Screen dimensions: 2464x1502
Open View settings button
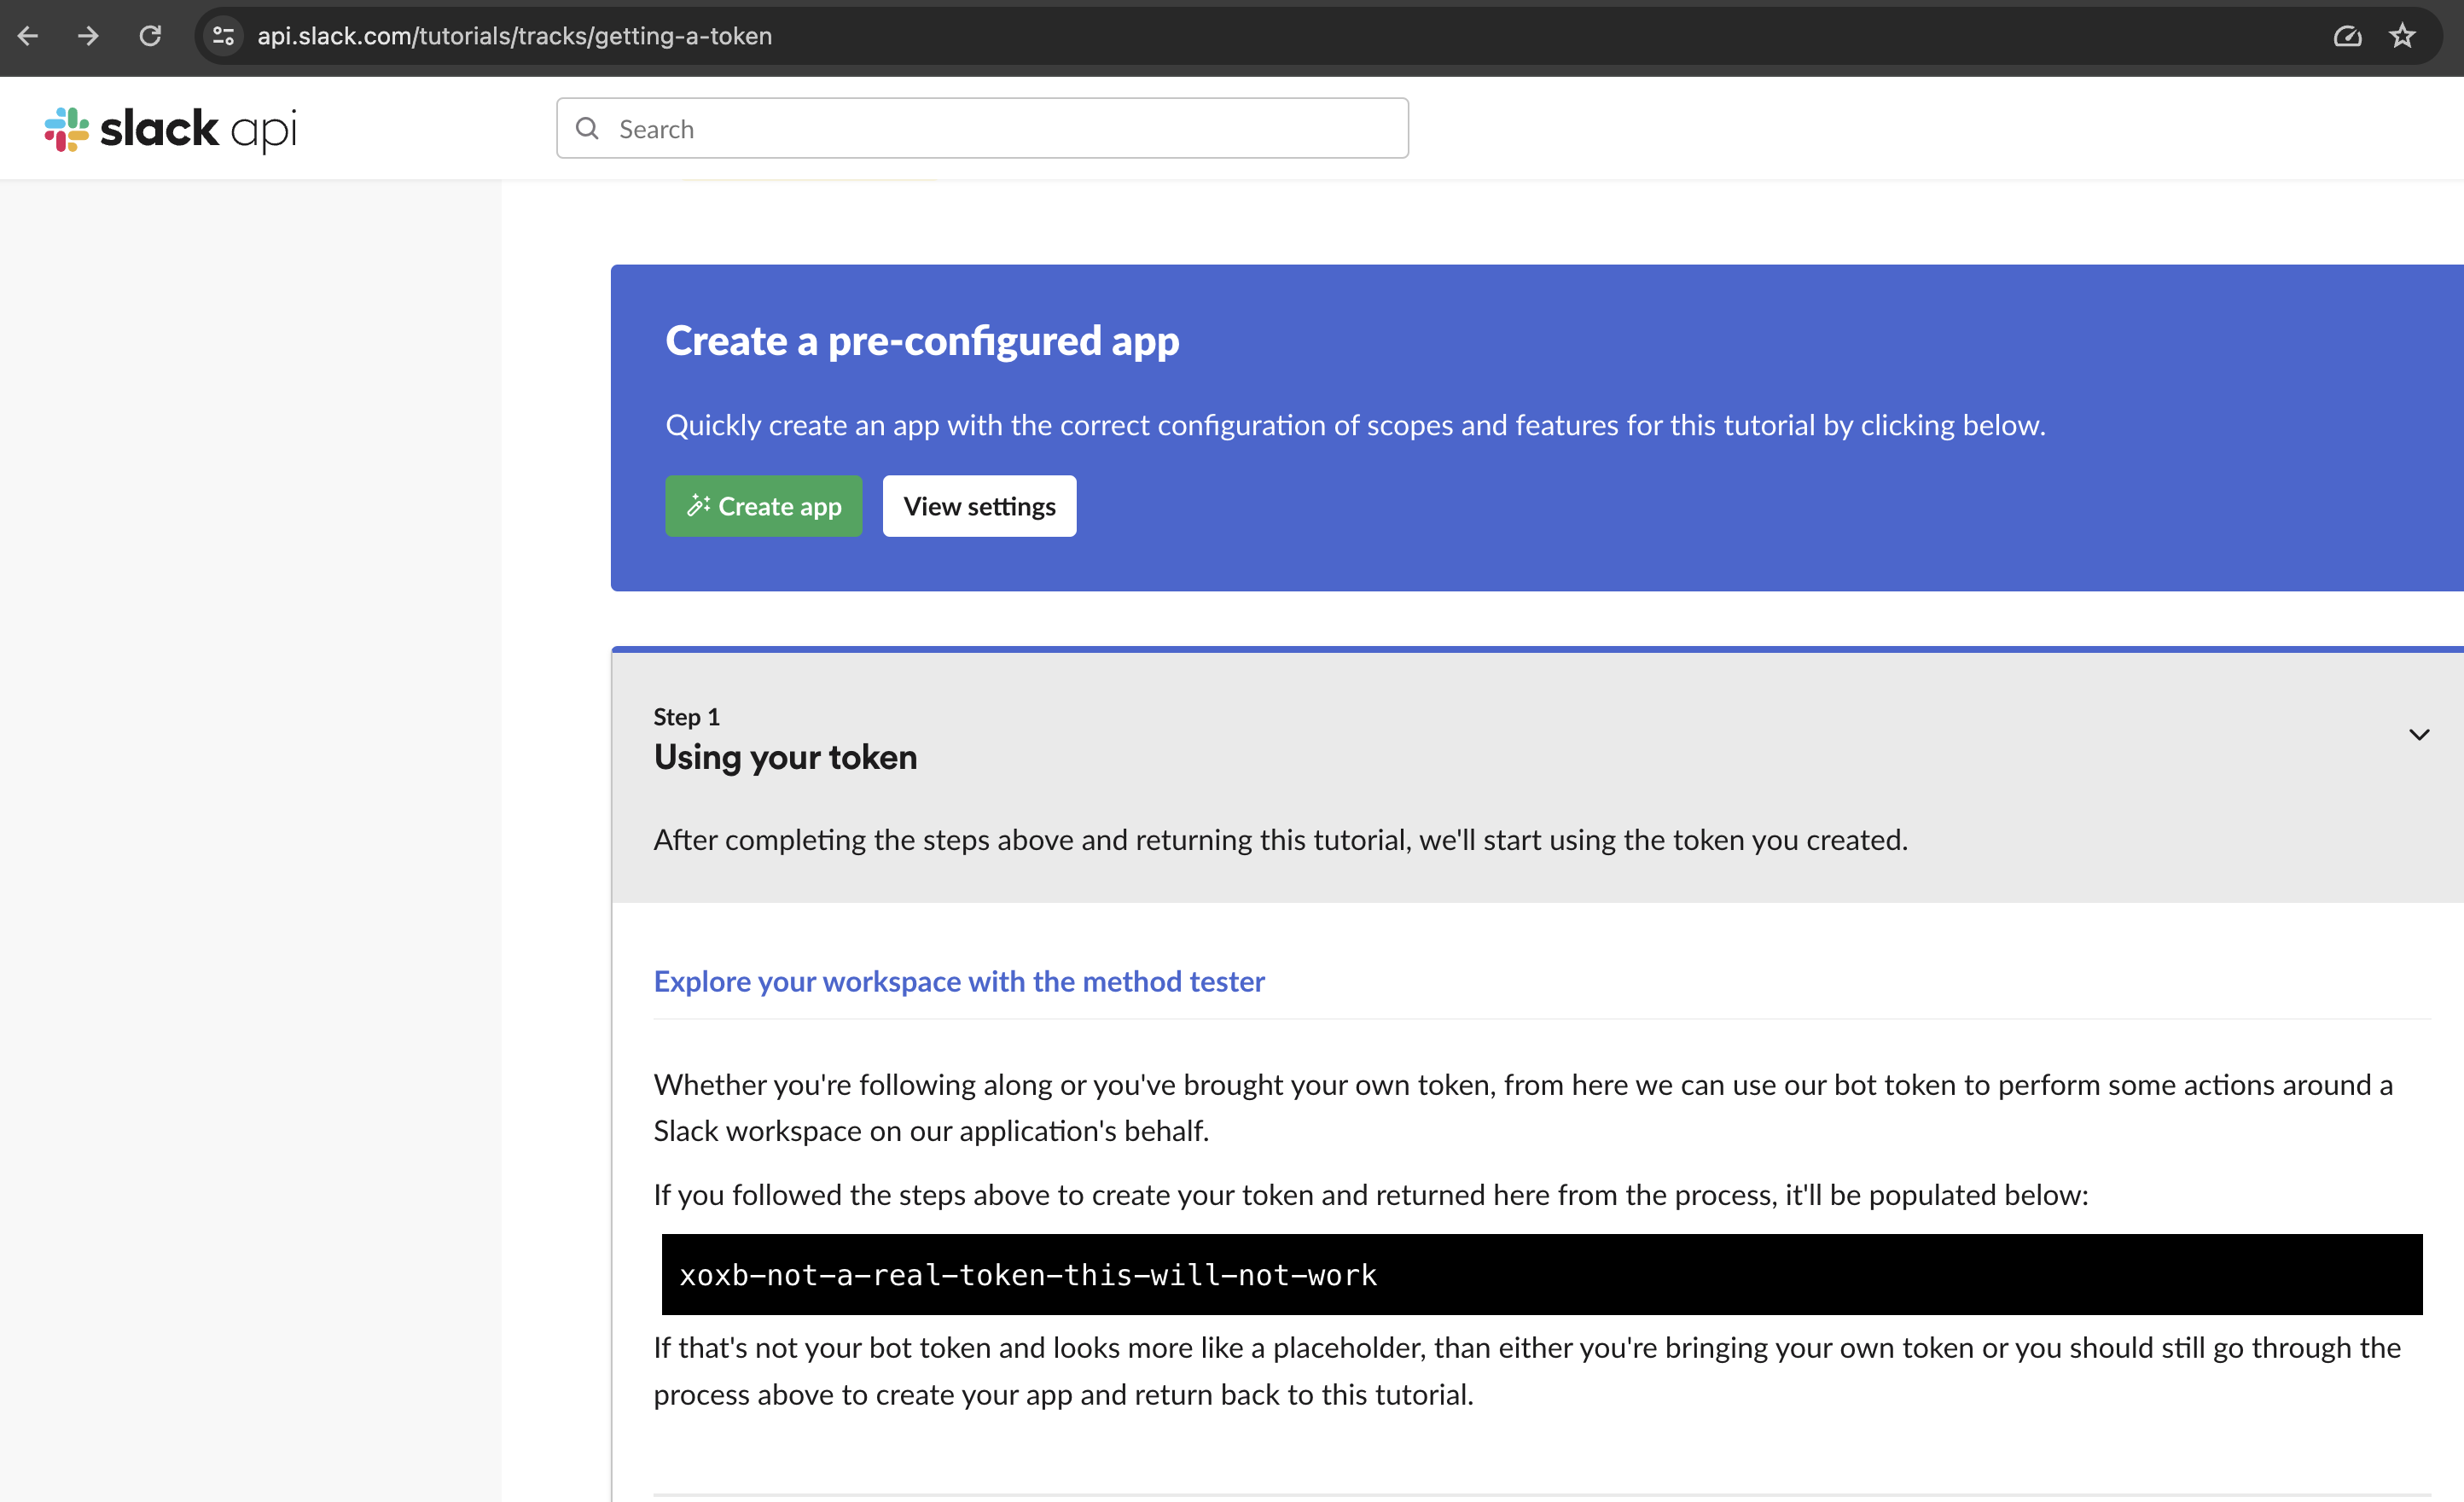click(979, 506)
